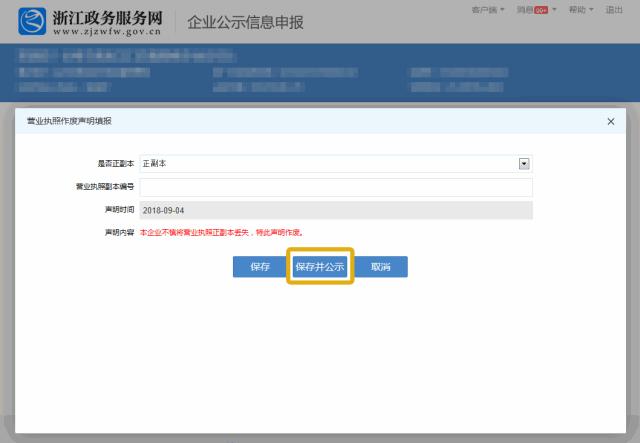Click the 声明时间 date field
The width and height of the screenshot is (640, 443).
[336, 210]
